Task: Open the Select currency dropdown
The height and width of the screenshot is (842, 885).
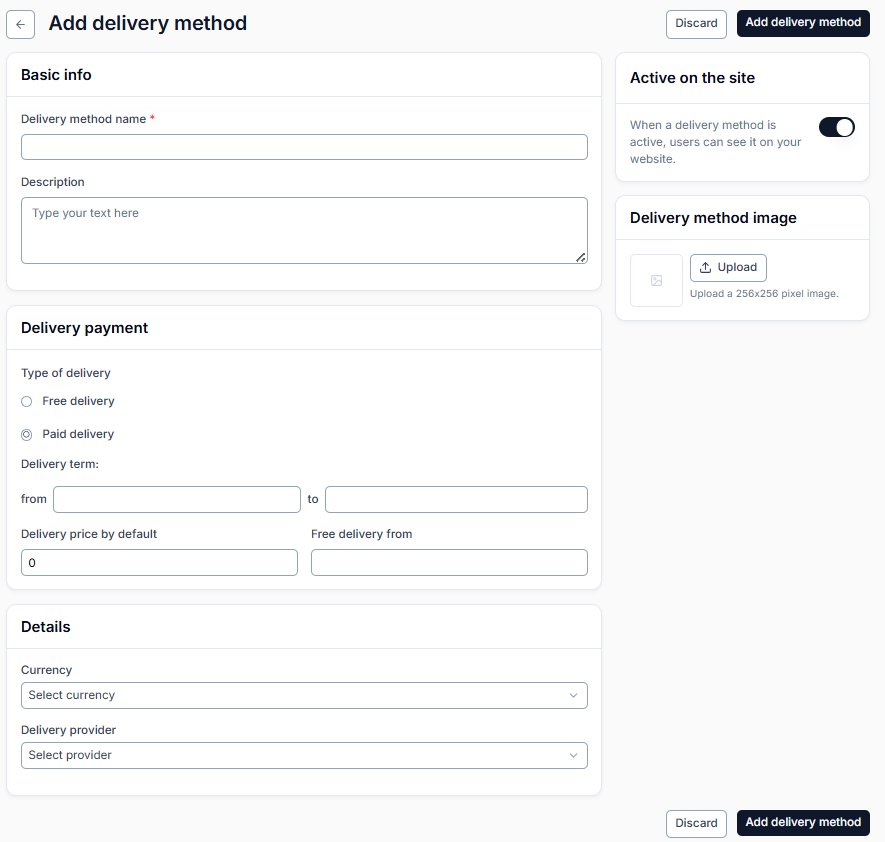Action: [x=304, y=695]
